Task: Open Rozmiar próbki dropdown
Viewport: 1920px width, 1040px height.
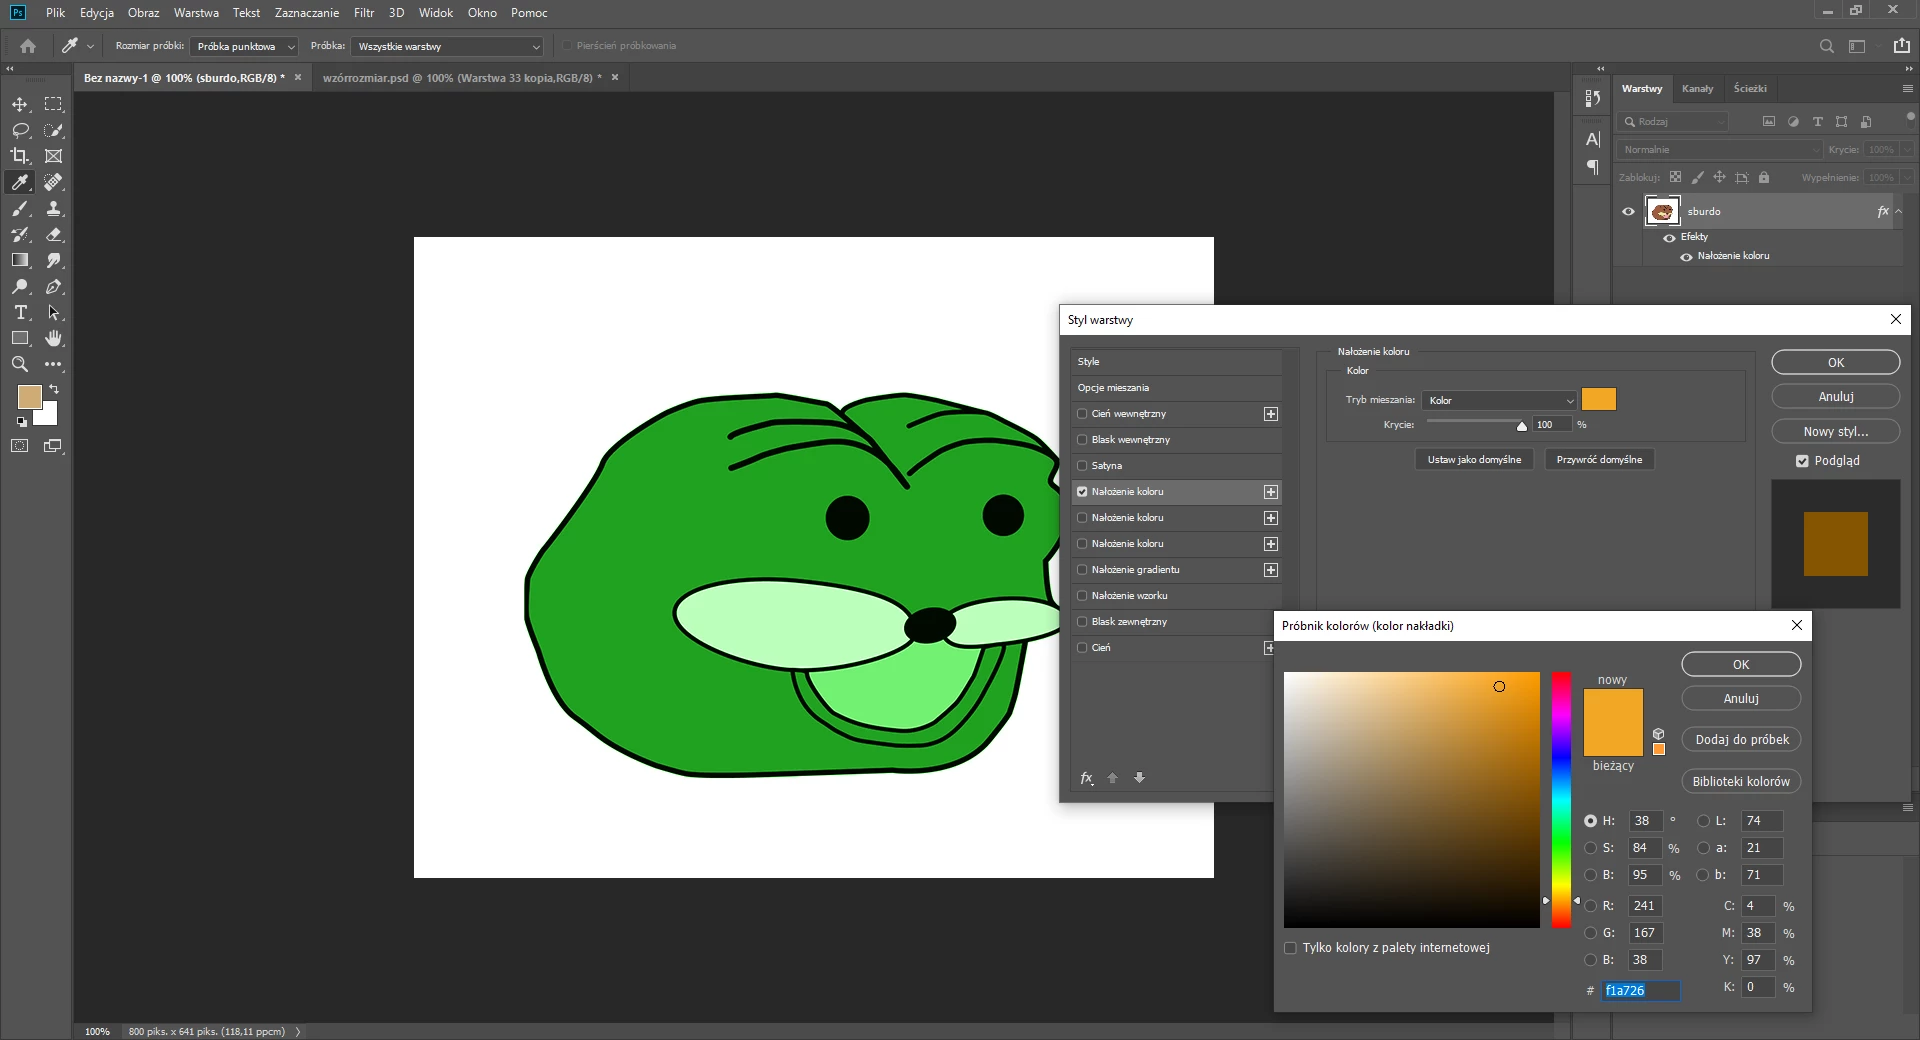Action: 245,46
